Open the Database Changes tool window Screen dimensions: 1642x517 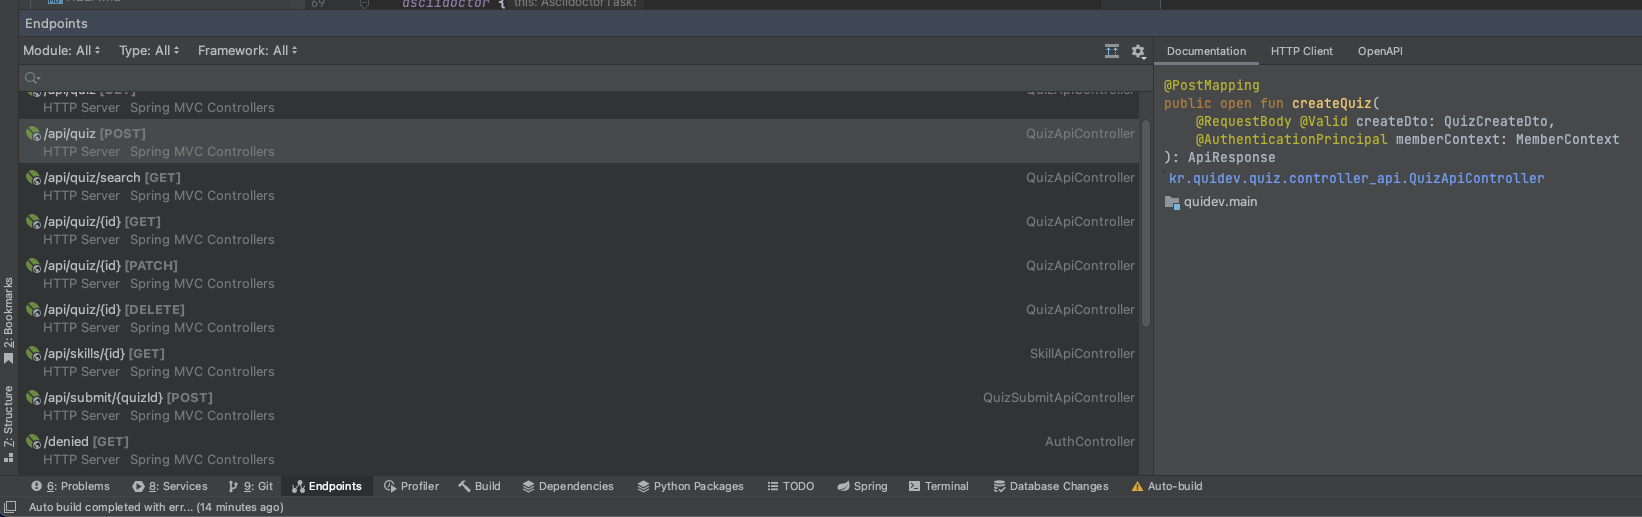(x=1050, y=487)
